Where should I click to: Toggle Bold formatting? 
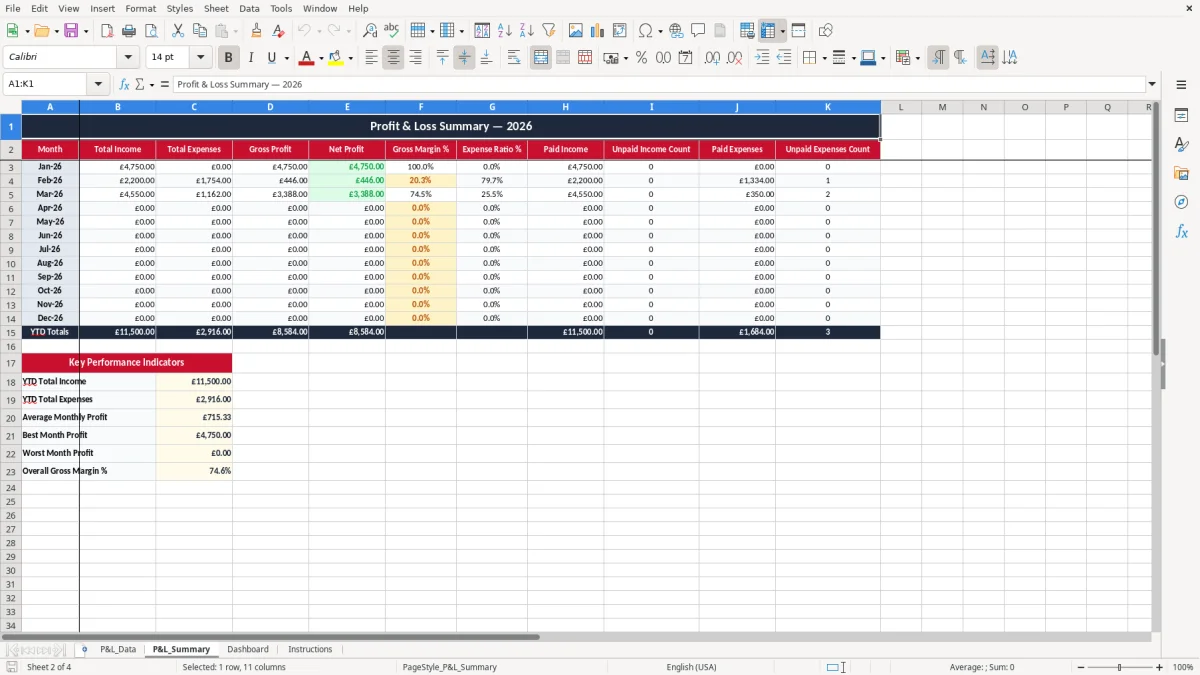pos(228,58)
